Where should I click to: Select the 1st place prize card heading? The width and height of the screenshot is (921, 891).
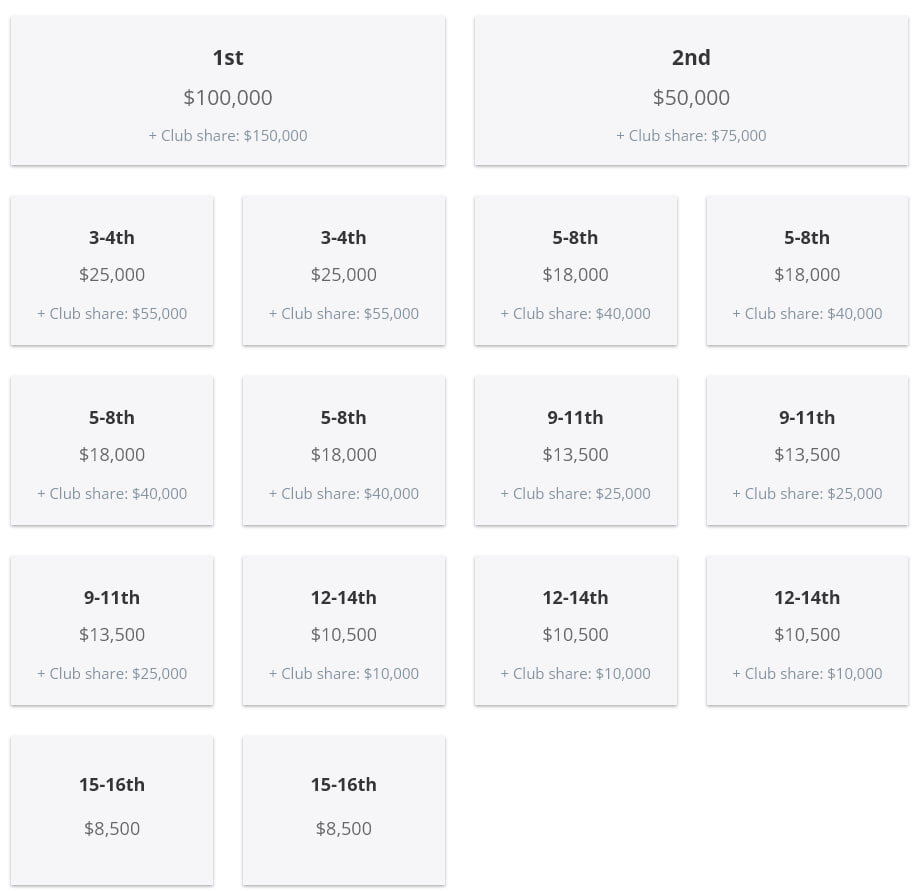point(228,58)
